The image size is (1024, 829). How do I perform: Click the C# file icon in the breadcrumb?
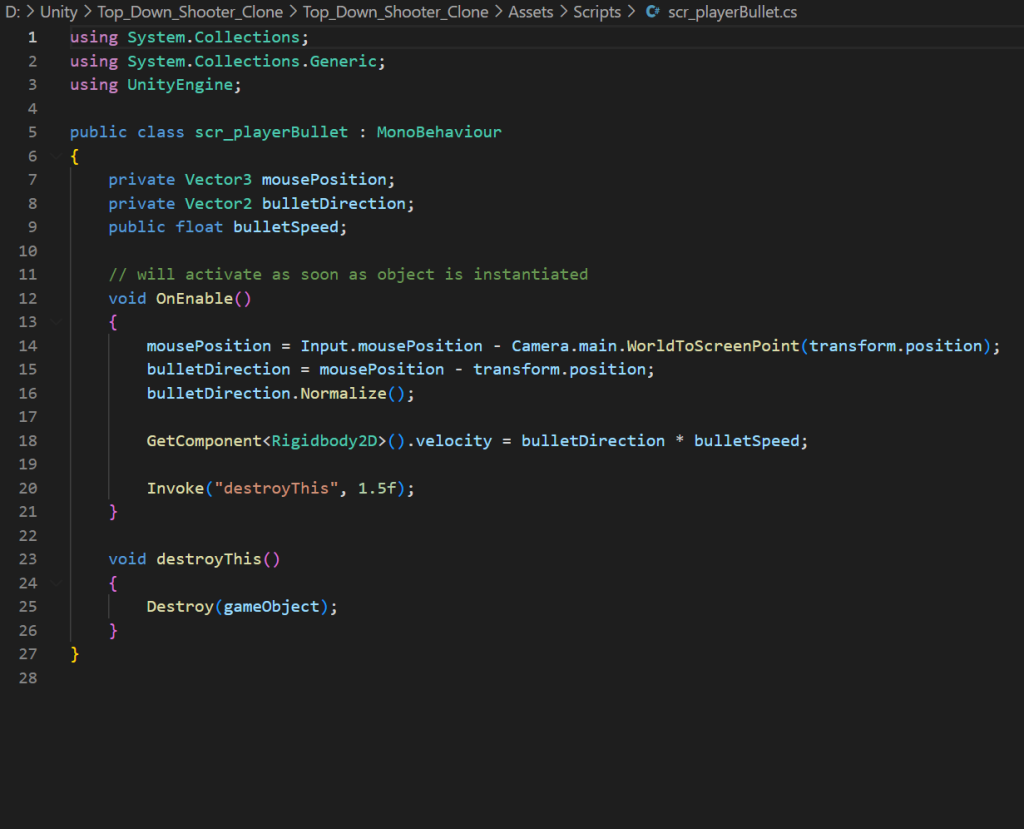pos(652,13)
